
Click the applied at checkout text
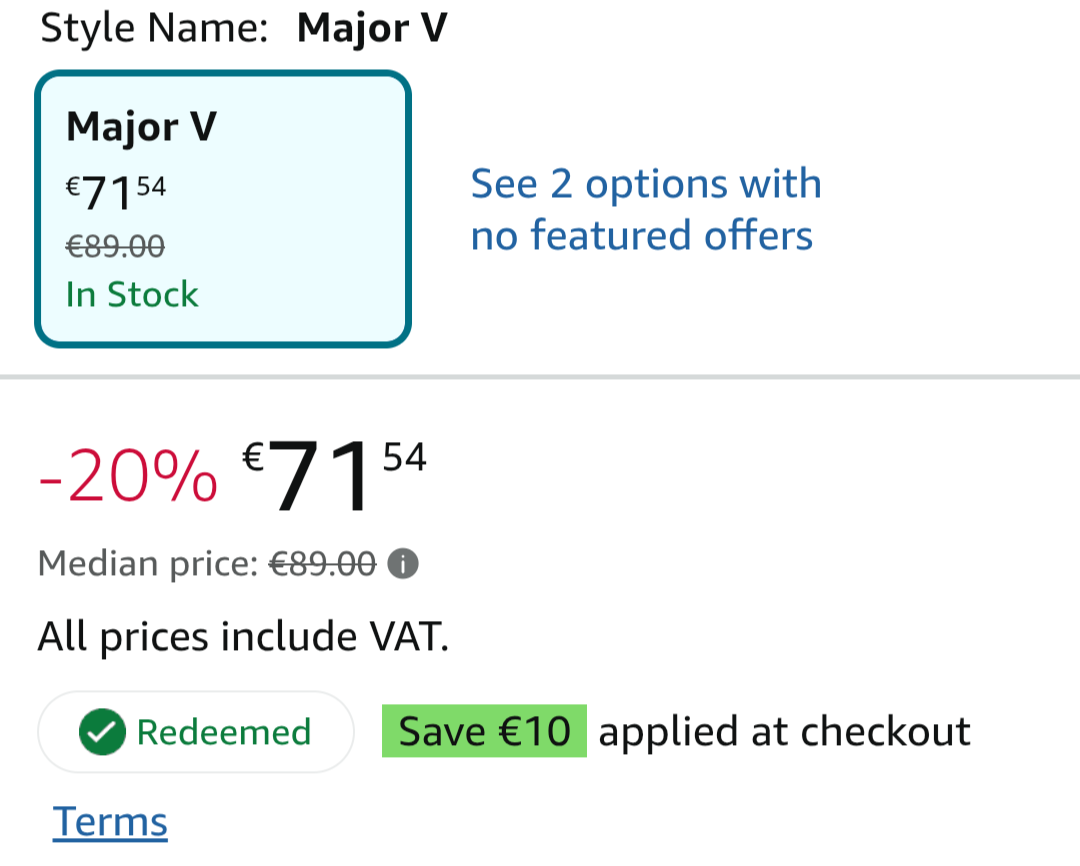[784, 732]
